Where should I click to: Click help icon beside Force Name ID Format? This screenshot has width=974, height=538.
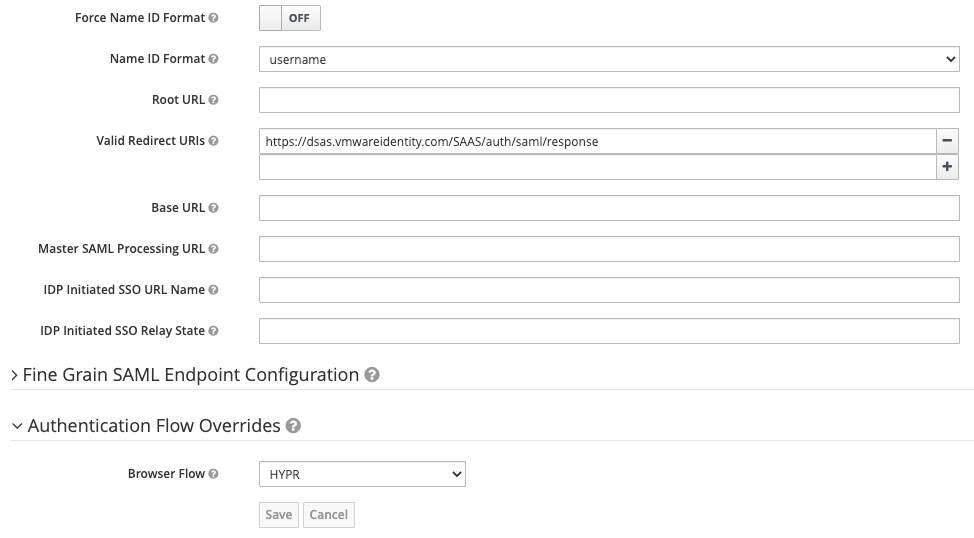[x=214, y=18]
